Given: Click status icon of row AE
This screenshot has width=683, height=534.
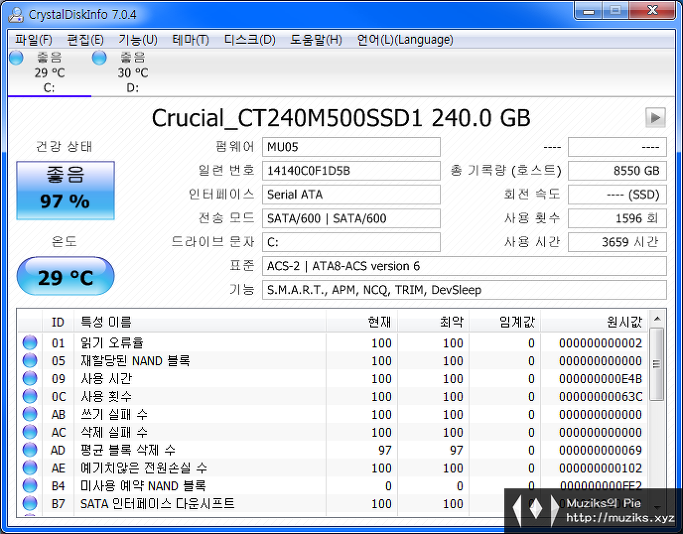Looking at the screenshot, I should [30, 467].
